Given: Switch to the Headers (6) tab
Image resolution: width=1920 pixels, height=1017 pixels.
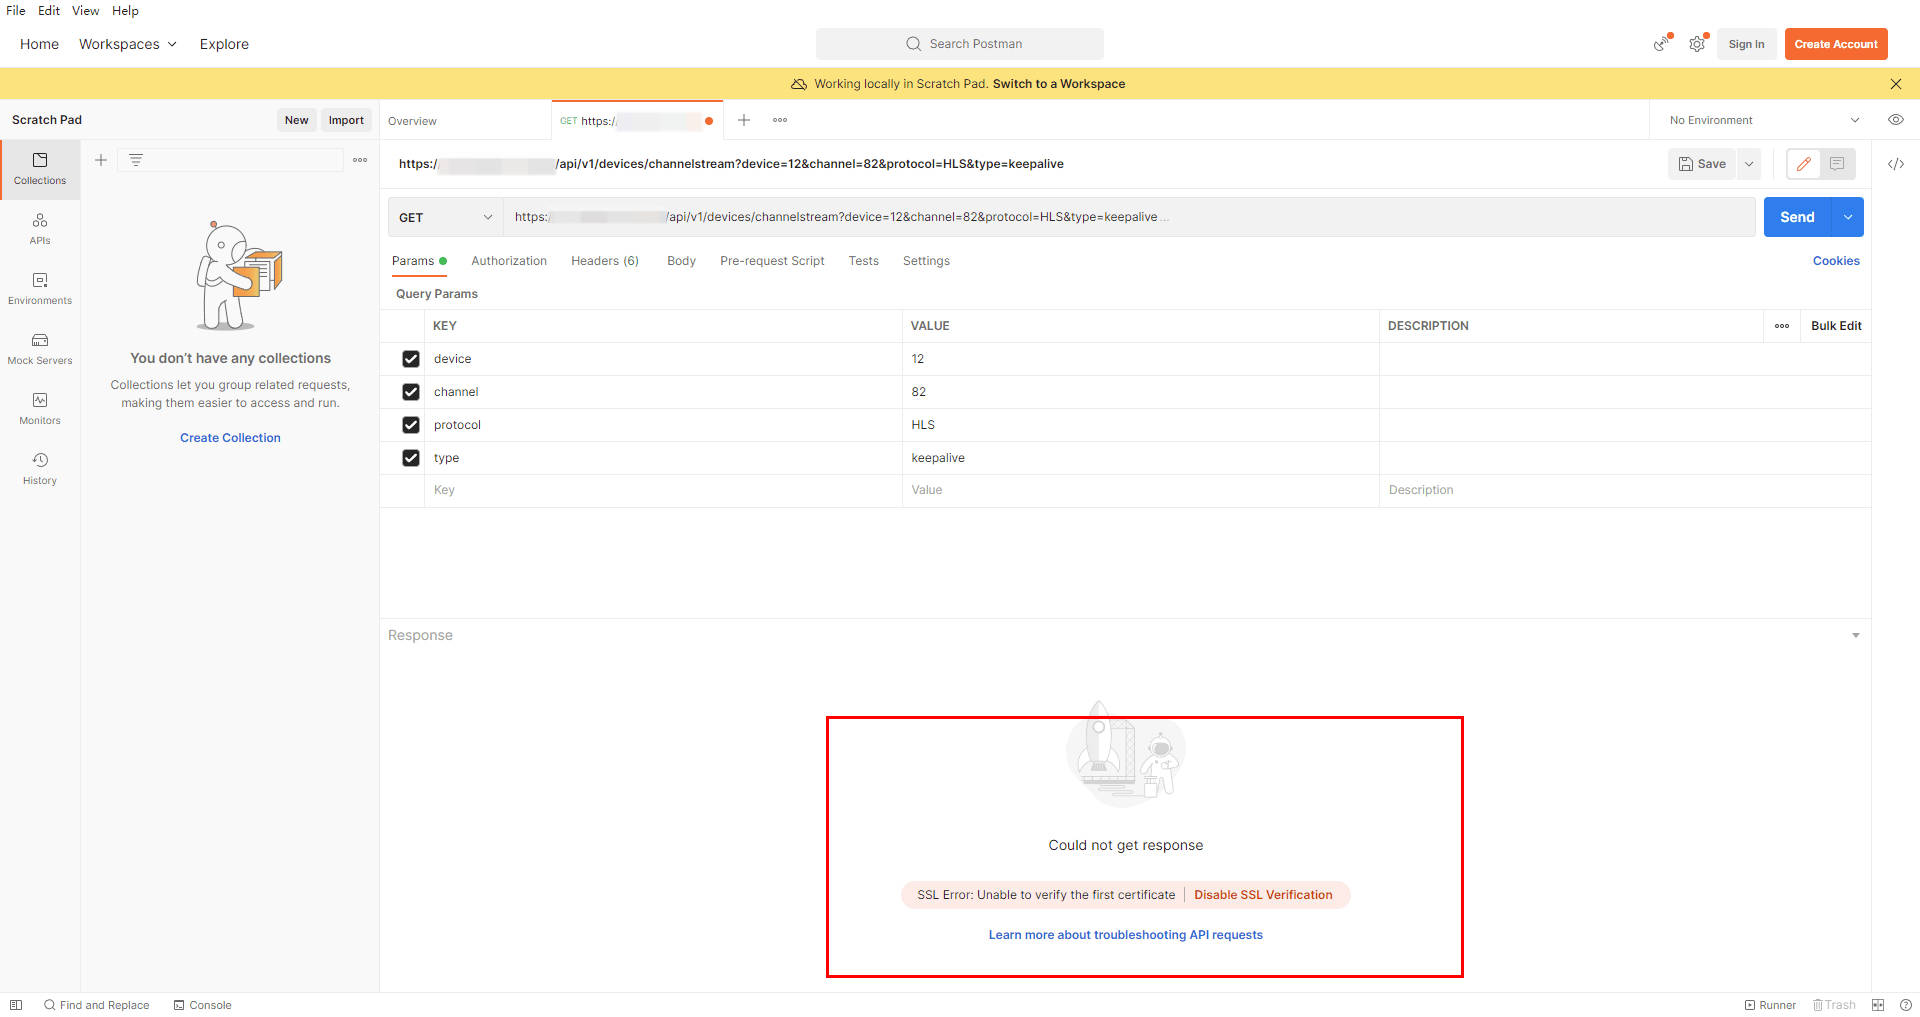Looking at the screenshot, I should pos(605,261).
